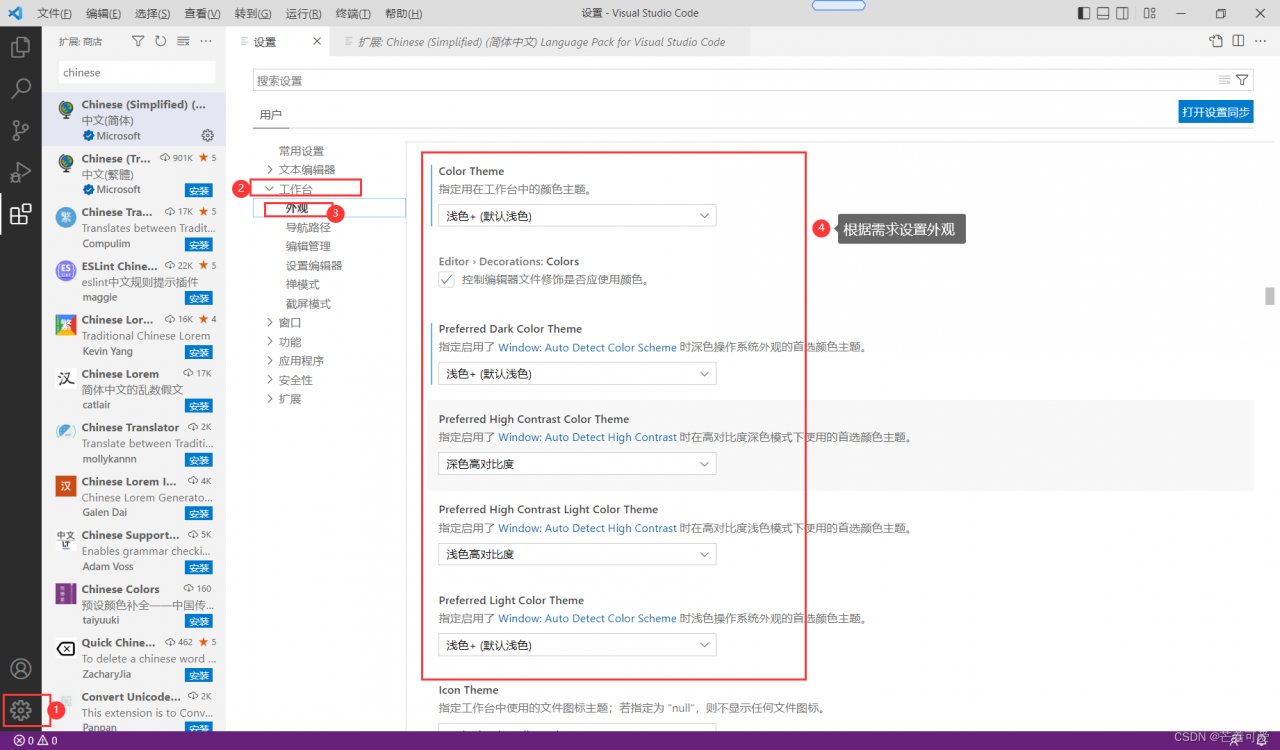Screen dimensions: 1280x750
Task: Select 常用设置 in settings tree
Action: 301,151
